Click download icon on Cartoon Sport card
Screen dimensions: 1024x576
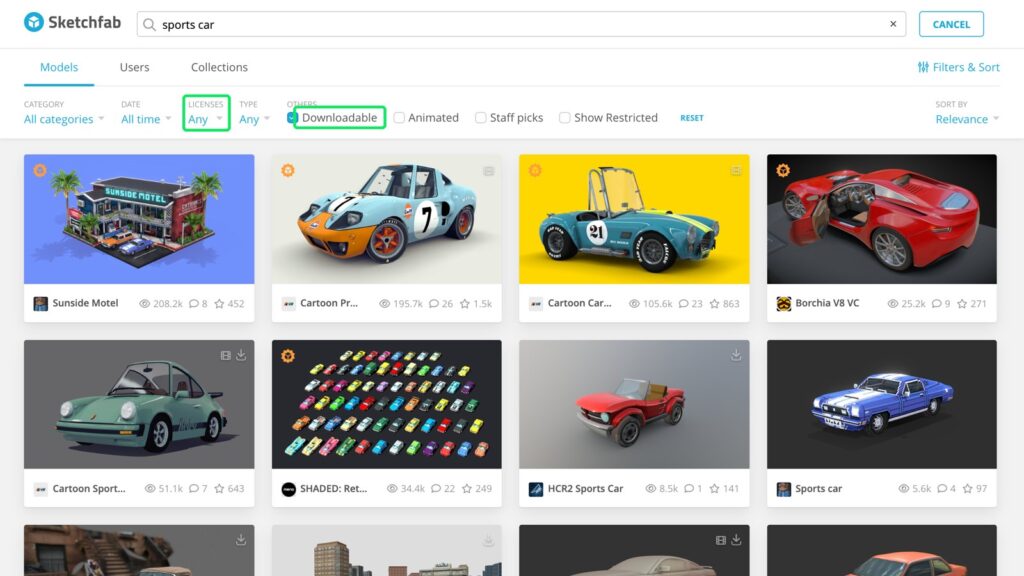pos(241,355)
